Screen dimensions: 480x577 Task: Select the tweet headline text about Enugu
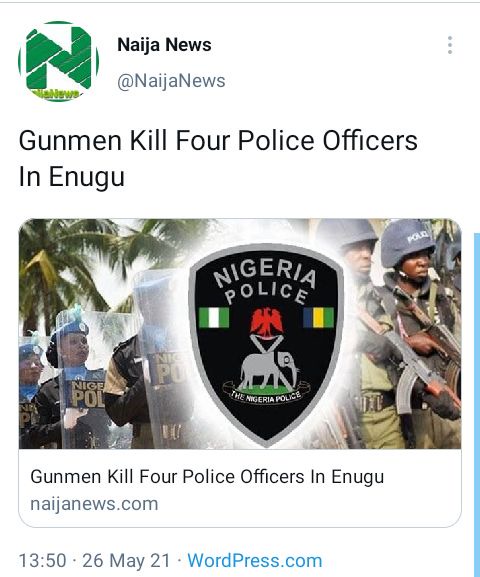tap(218, 158)
